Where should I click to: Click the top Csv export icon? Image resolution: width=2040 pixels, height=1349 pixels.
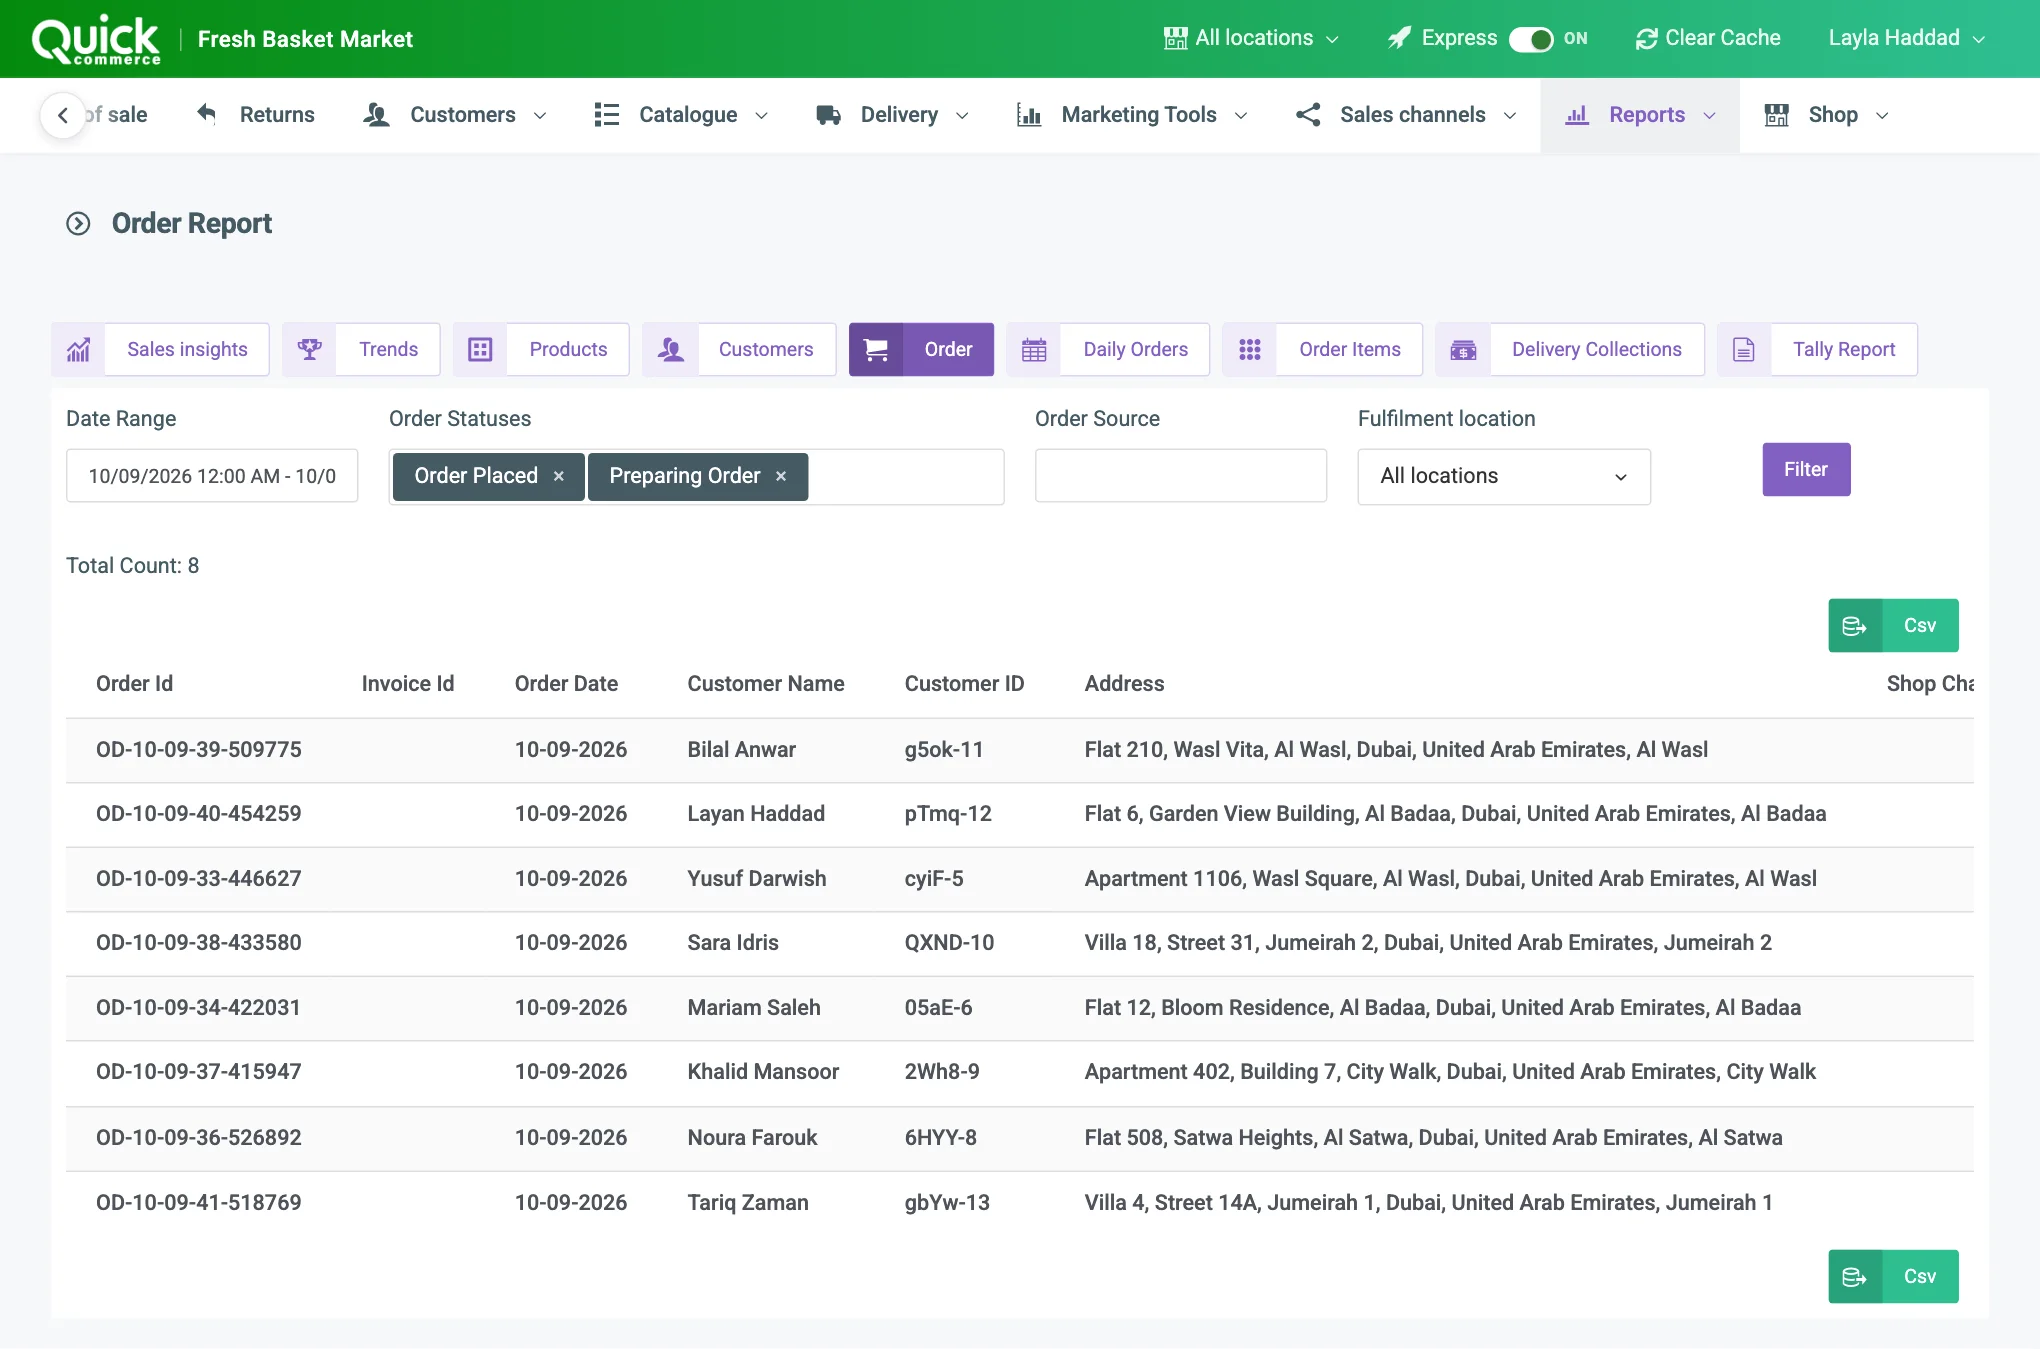pyautogui.click(x=1855, y=626)
